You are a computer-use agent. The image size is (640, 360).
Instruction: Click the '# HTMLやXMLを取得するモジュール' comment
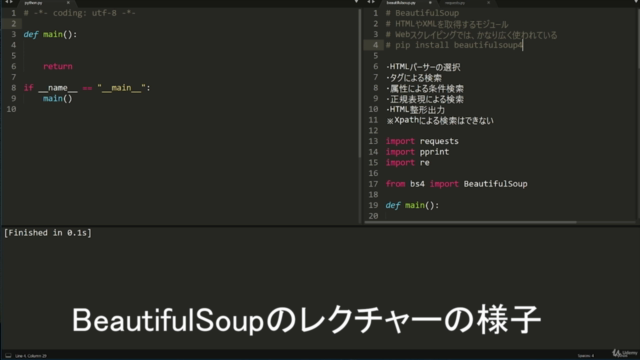pyautogui.click(x=447, y=24)
